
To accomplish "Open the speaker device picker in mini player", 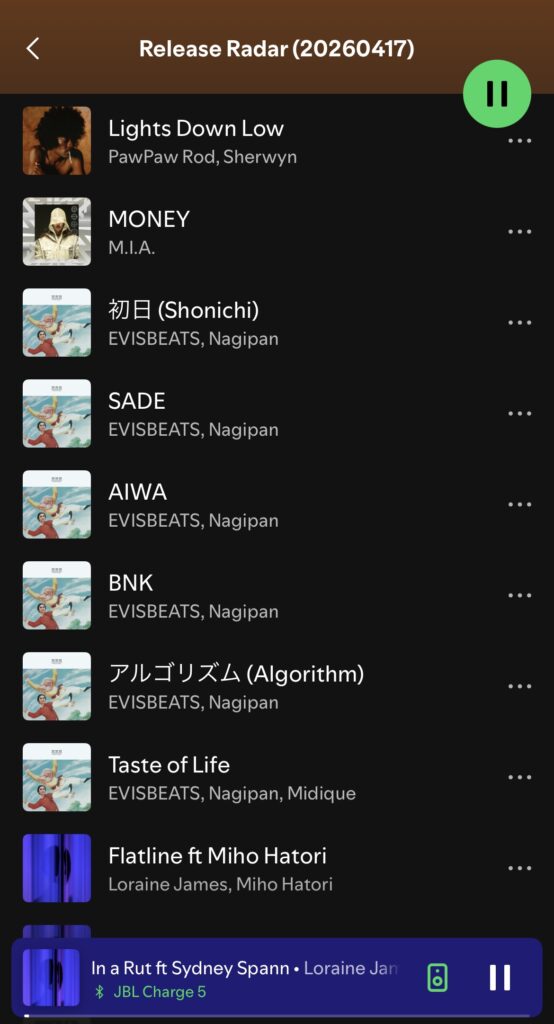I will coord(438,978).
